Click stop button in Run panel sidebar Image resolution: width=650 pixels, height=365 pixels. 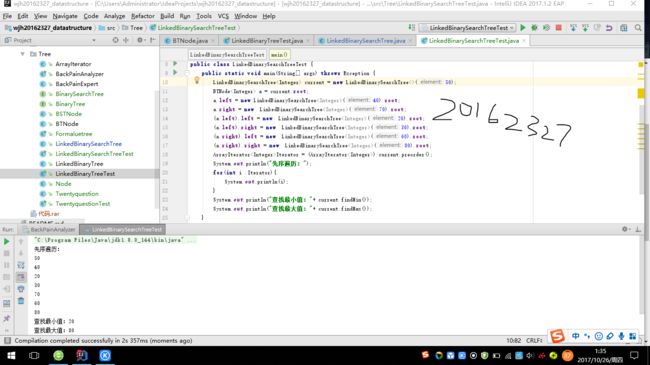7,253
